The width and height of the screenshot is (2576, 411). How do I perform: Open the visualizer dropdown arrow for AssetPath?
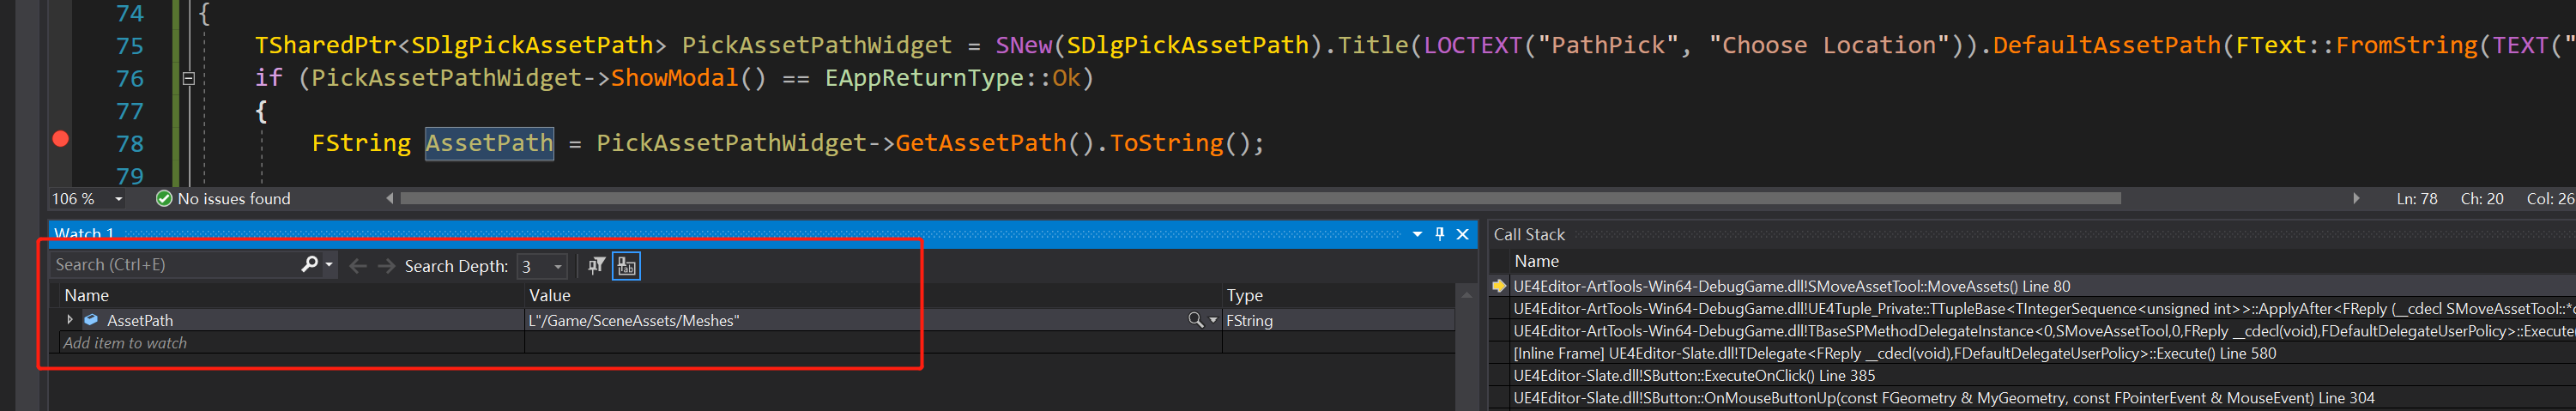point(1213,320)
